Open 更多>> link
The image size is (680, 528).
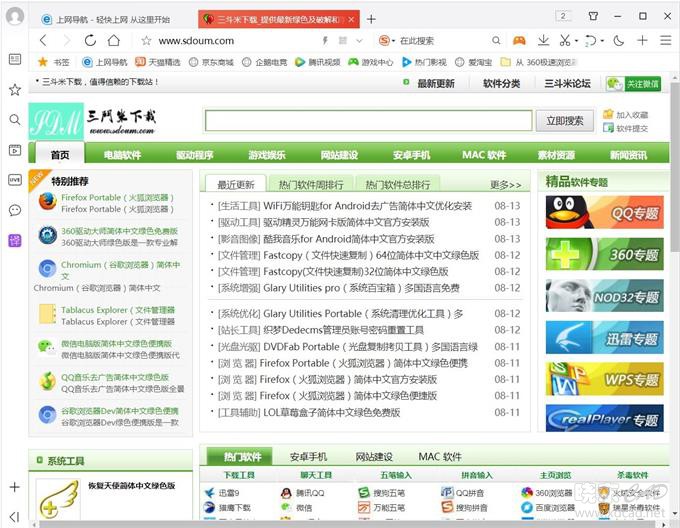[x=506, y=185]
